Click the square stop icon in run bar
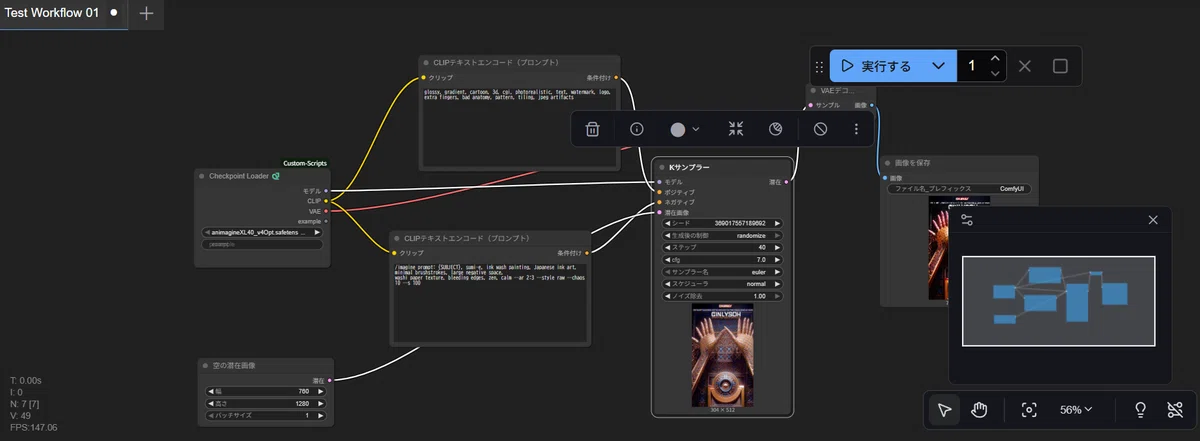This screenshot has width=1200, height=441. (1061, 66)
